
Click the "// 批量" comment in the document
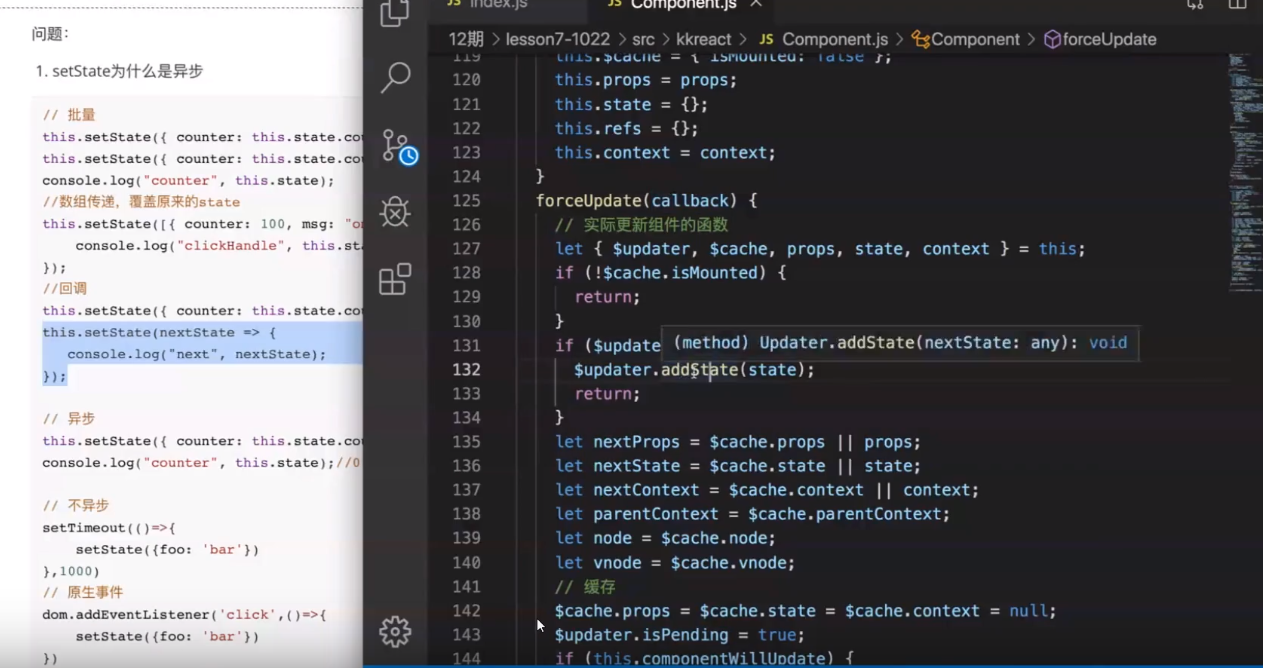tap(69, 115)
